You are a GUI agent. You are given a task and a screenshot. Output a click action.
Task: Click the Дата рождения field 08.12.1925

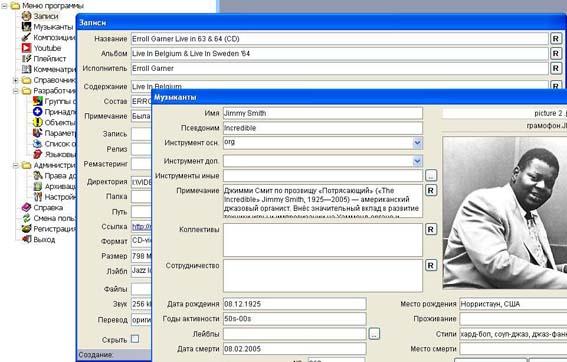[294, 304]
